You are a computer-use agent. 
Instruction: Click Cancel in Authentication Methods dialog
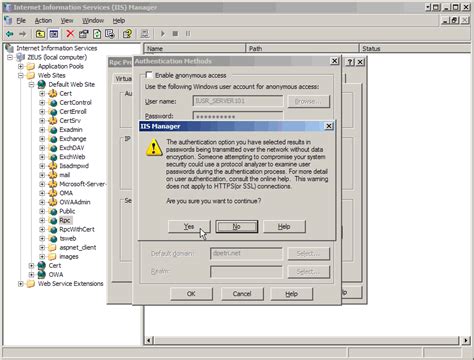tap(242, 294)
